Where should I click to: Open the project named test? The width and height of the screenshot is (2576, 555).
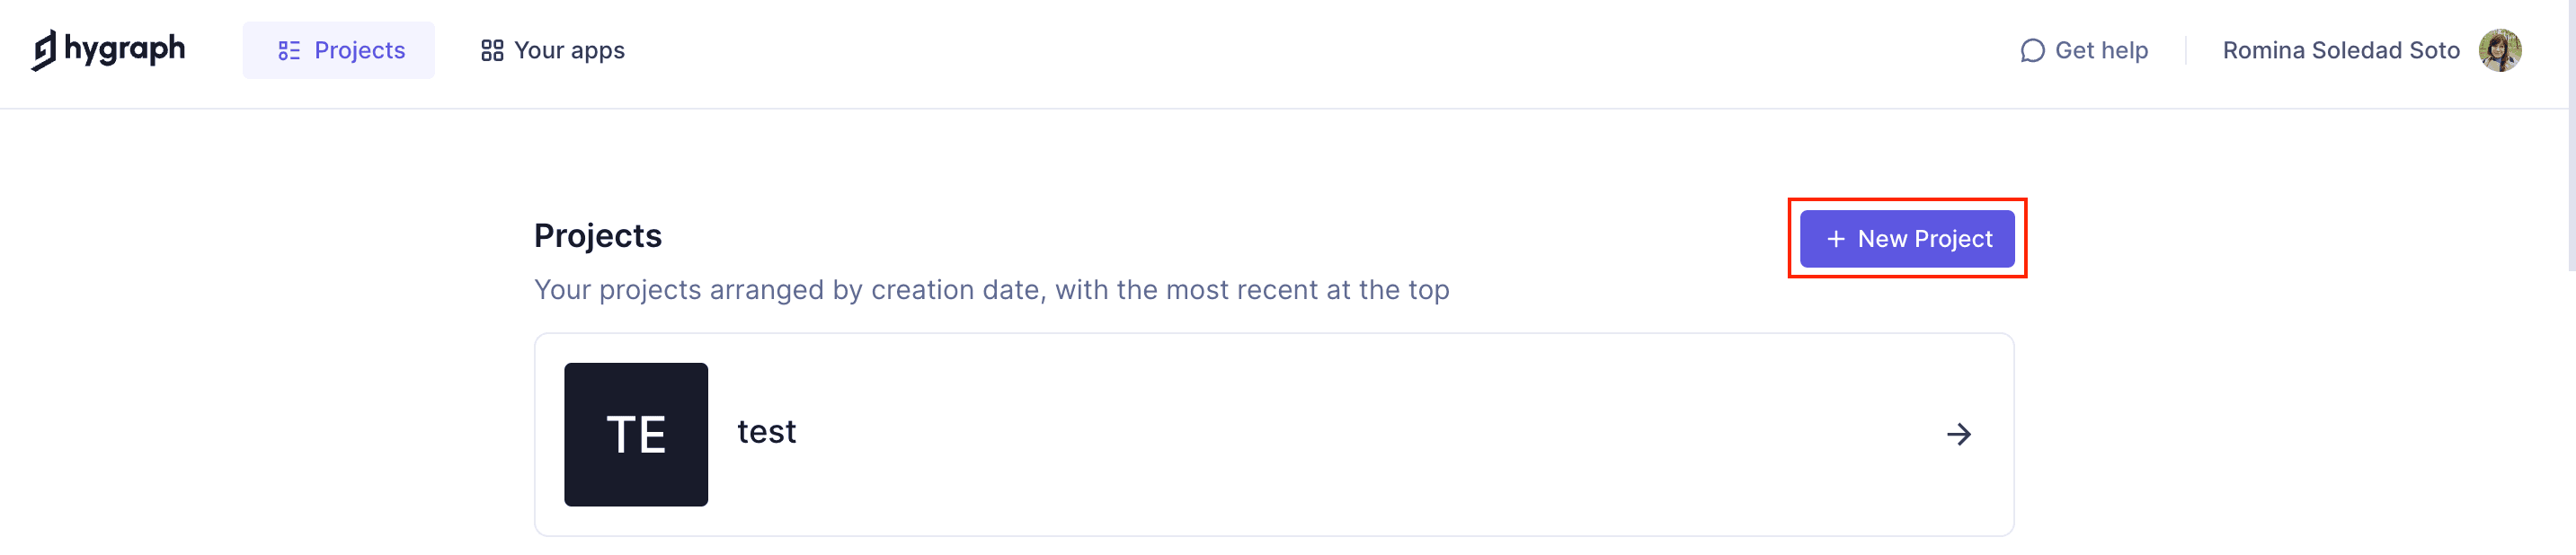click(x=766, y=432)
